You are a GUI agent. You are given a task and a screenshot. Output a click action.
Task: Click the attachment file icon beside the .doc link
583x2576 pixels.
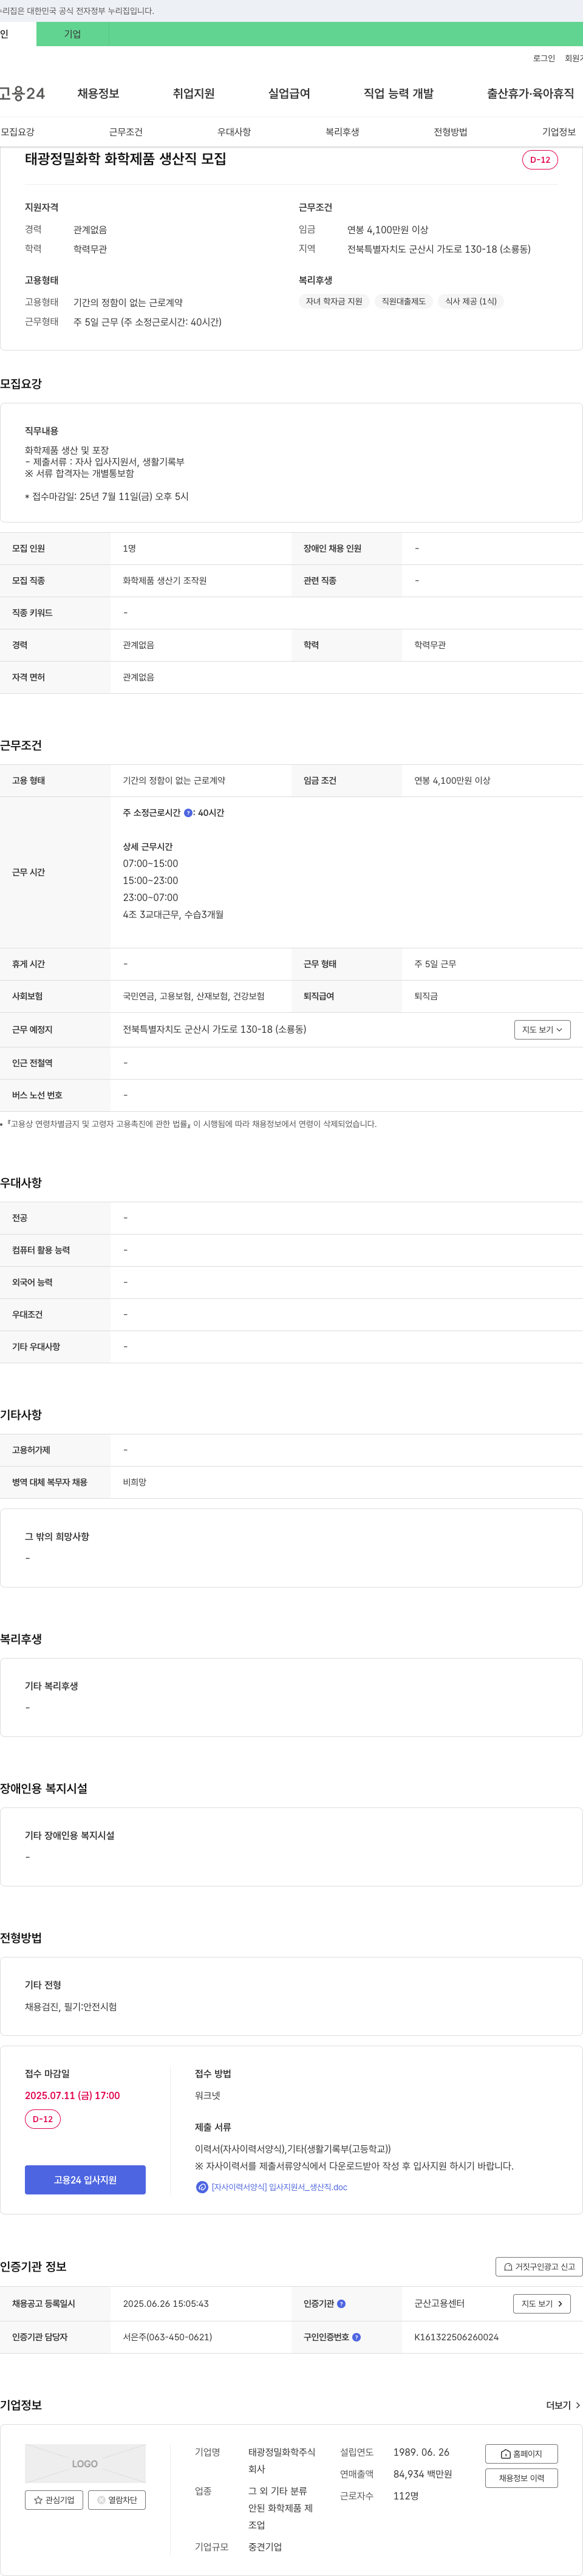[202, 2187]
